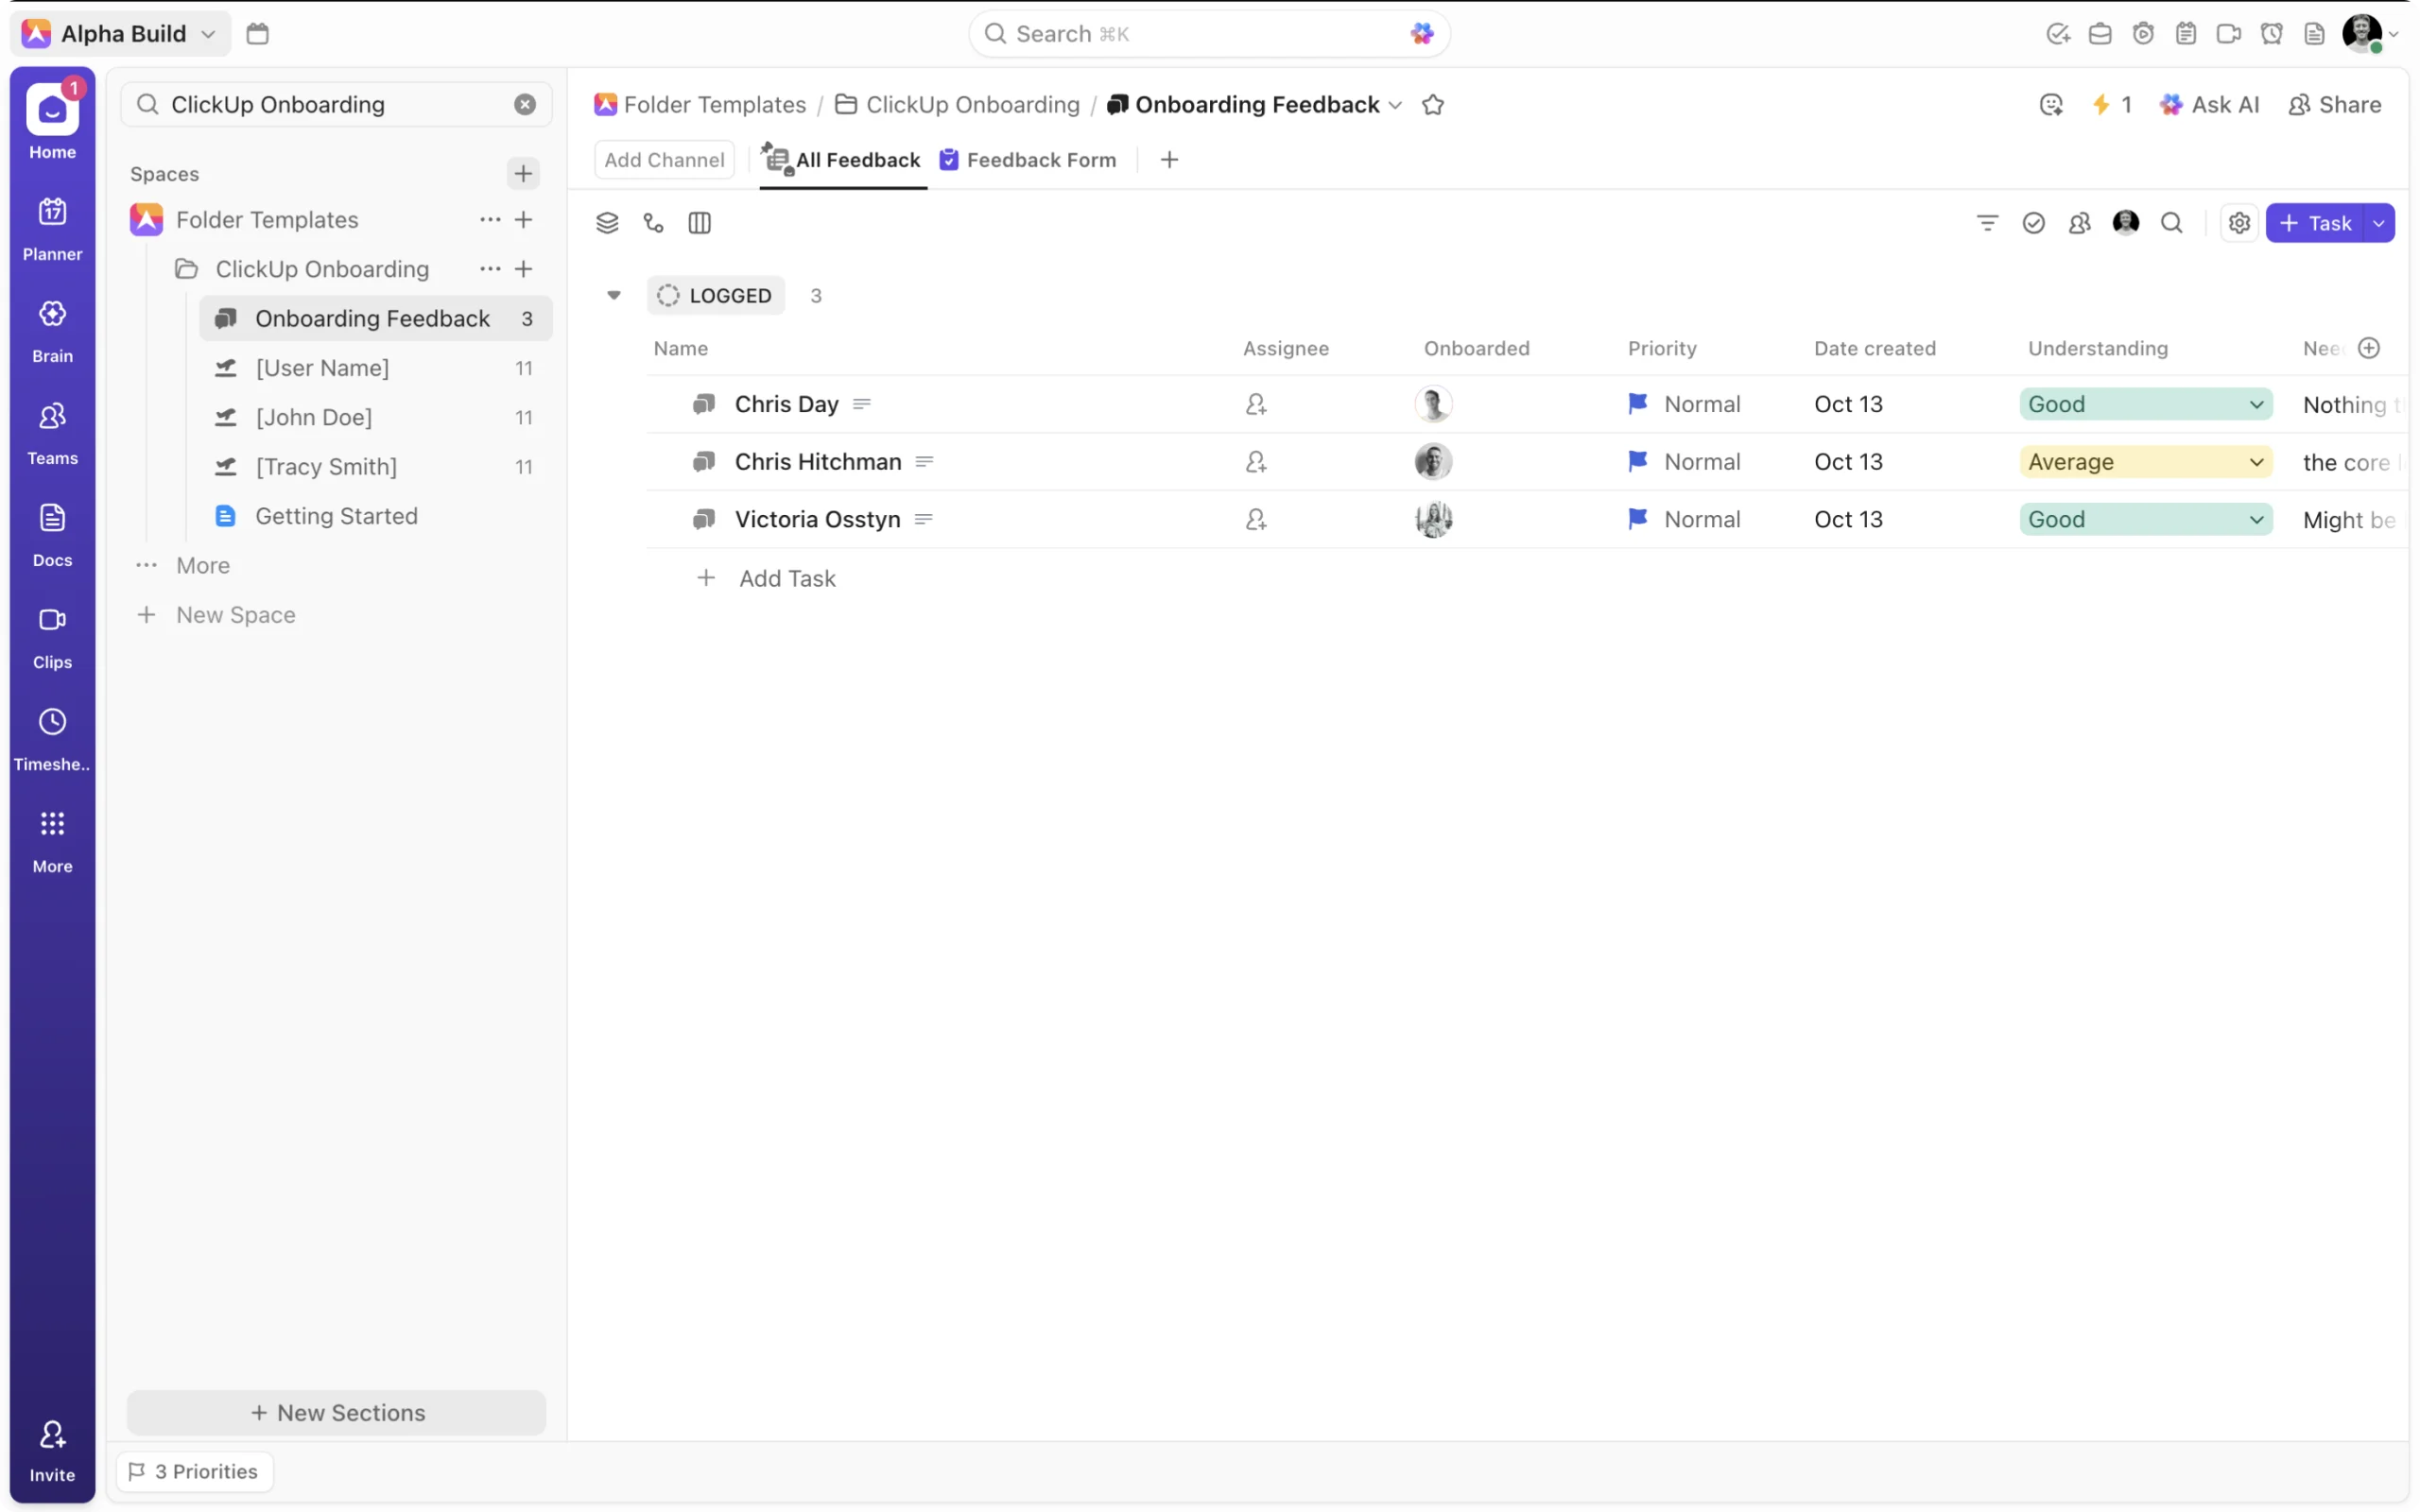Open Understanding dropdown for Chris Hitchman
The width and height of the screenshot is (2420, 1512).
(2255, 462)
